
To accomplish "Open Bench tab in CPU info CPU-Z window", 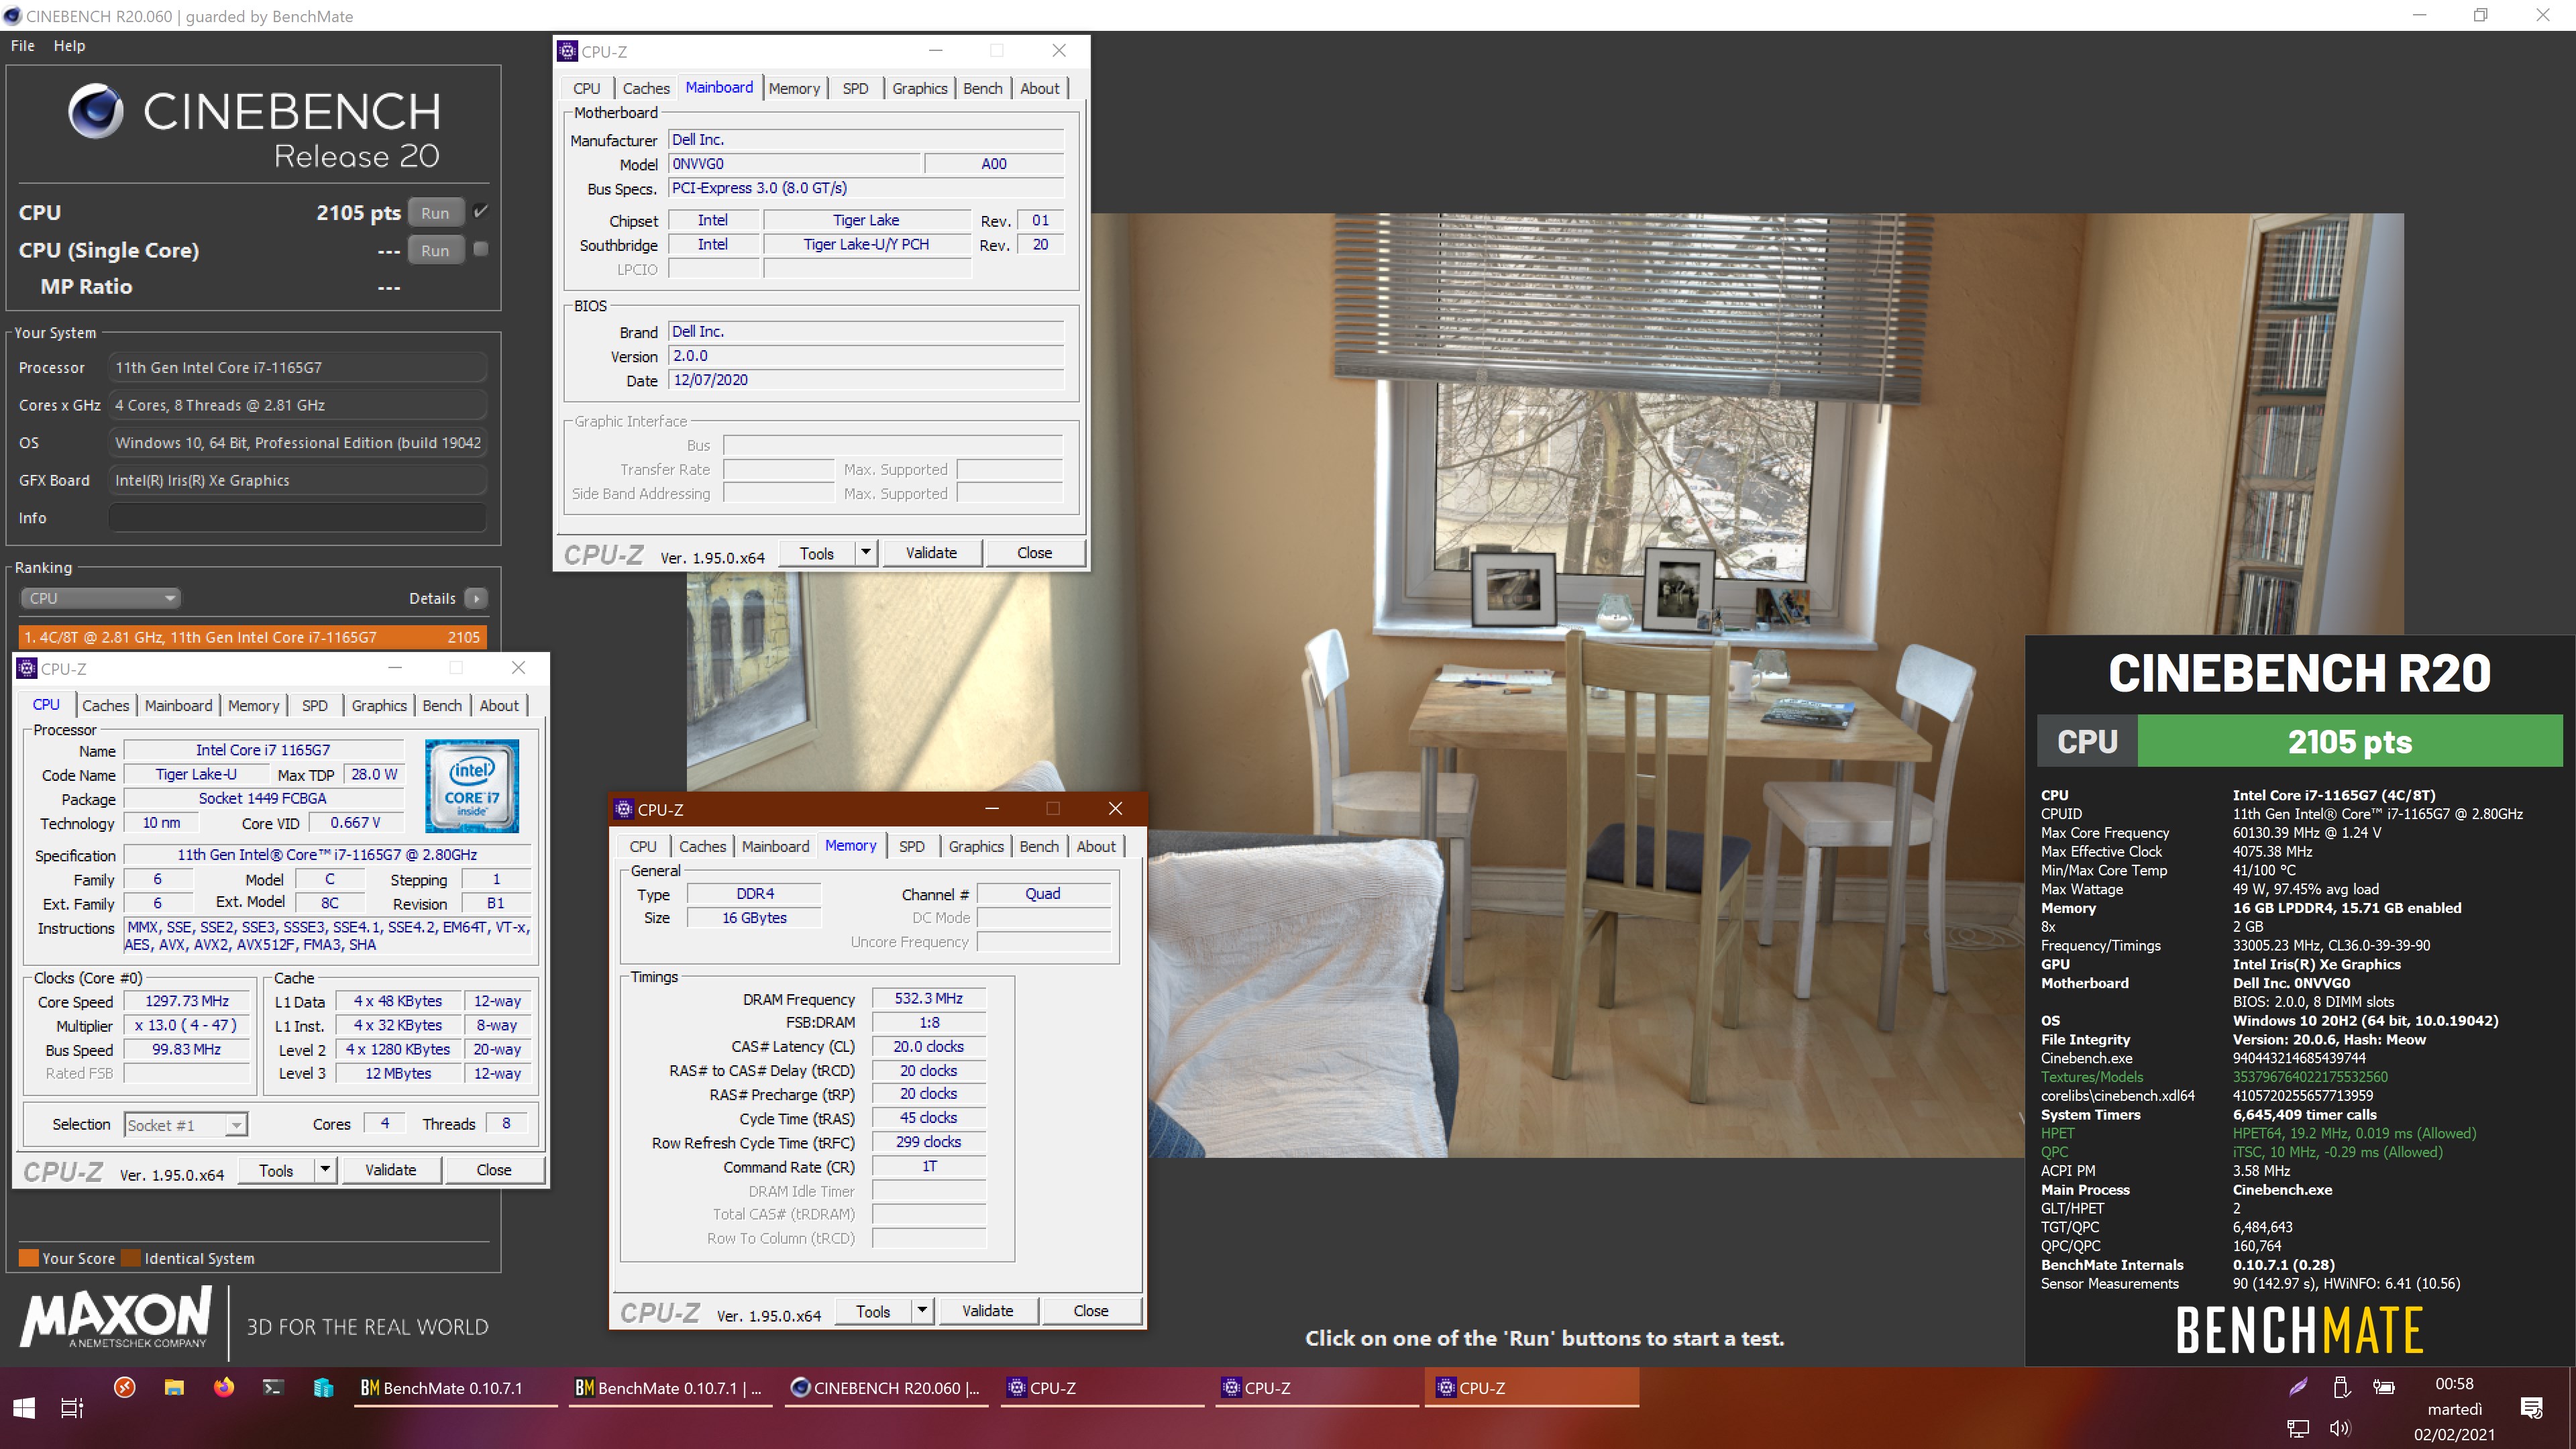I will [442, 706].
